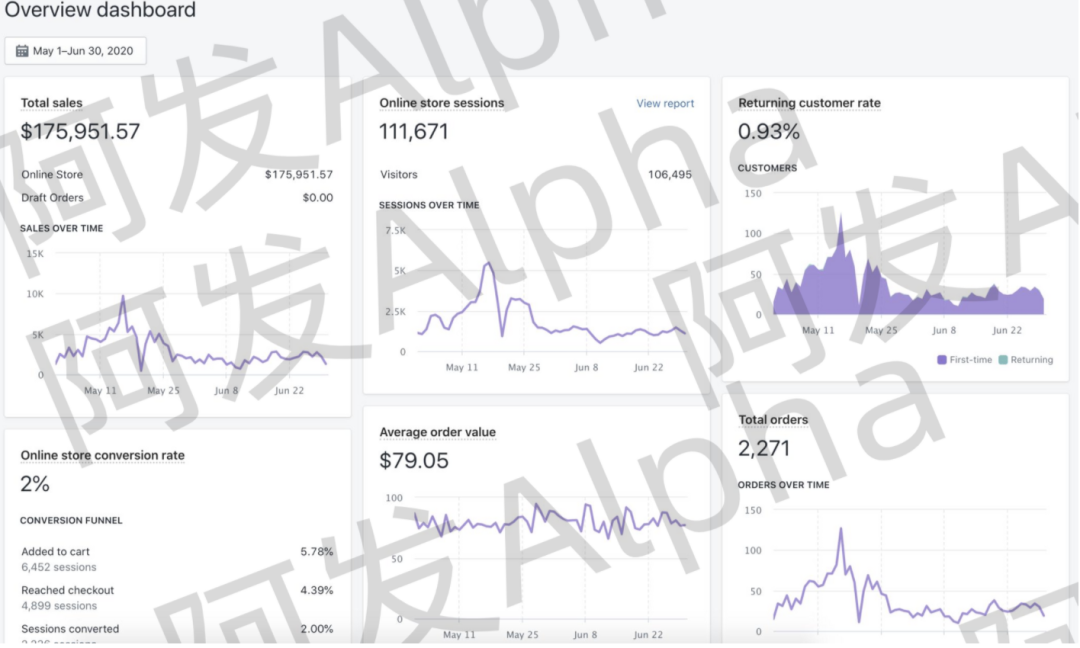Click the calendar icon in date picker
1080x648 pixels.
tap(22, 51)
